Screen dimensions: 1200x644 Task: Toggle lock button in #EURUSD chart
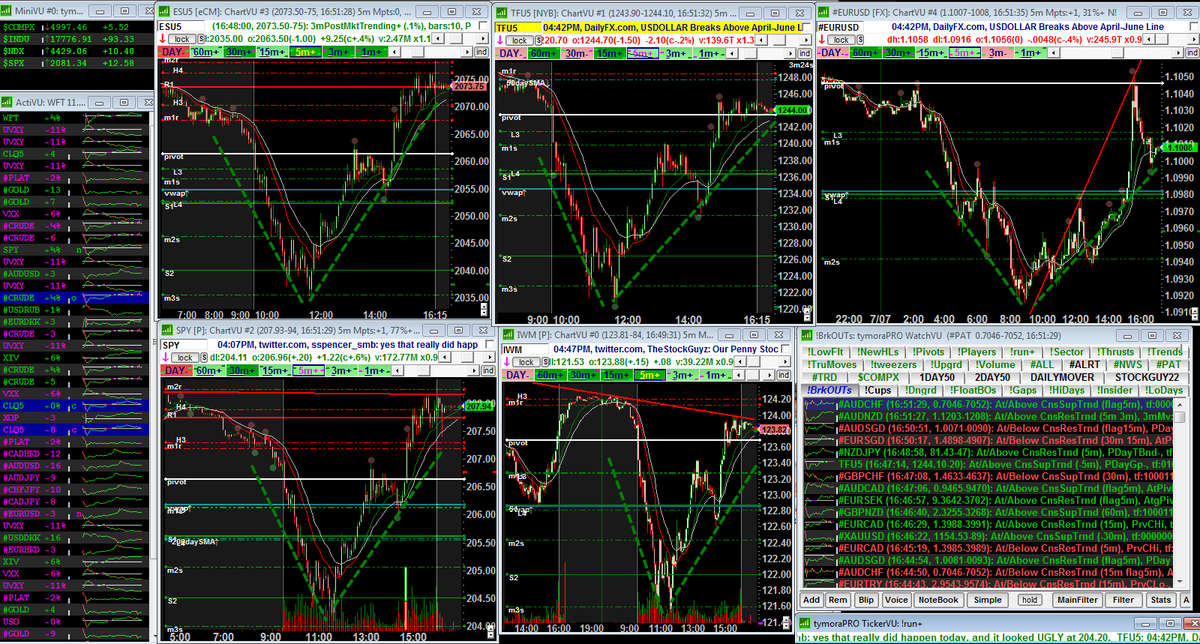(843, 39)
